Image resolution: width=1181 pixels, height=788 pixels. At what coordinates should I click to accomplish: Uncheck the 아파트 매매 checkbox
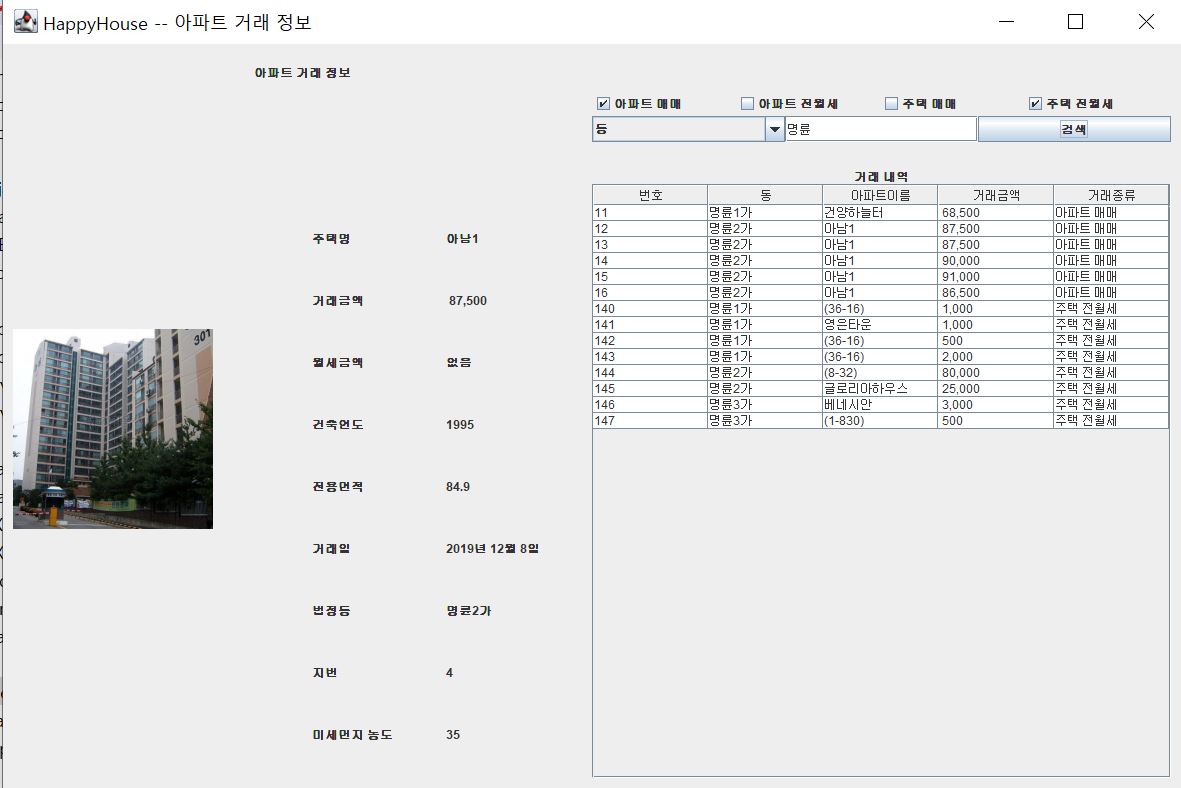click(603, 104)
